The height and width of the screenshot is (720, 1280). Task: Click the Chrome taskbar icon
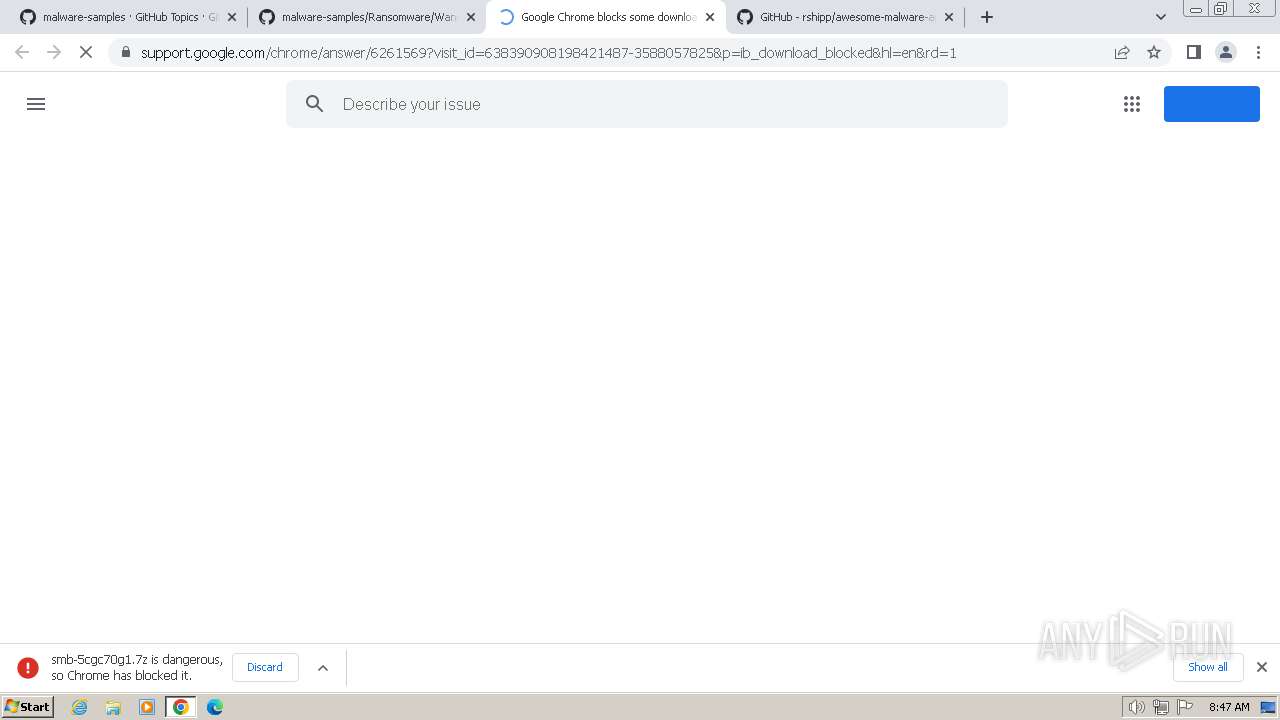pyautogui.click(x=180, y=707)
